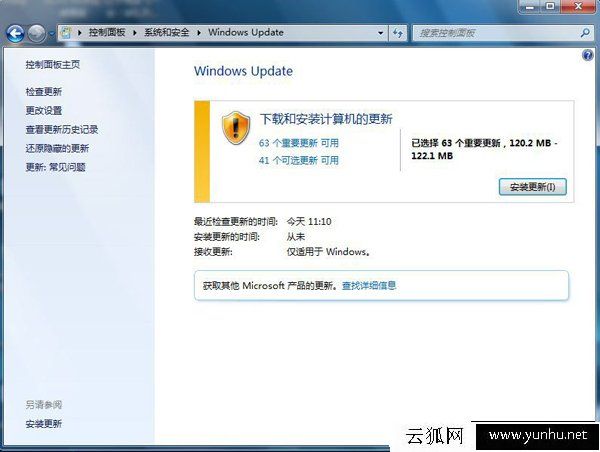This screenshot has height=452, width=600.
Task: Open 控制面板主页 in the sidebar
Action: click(53, 65)
